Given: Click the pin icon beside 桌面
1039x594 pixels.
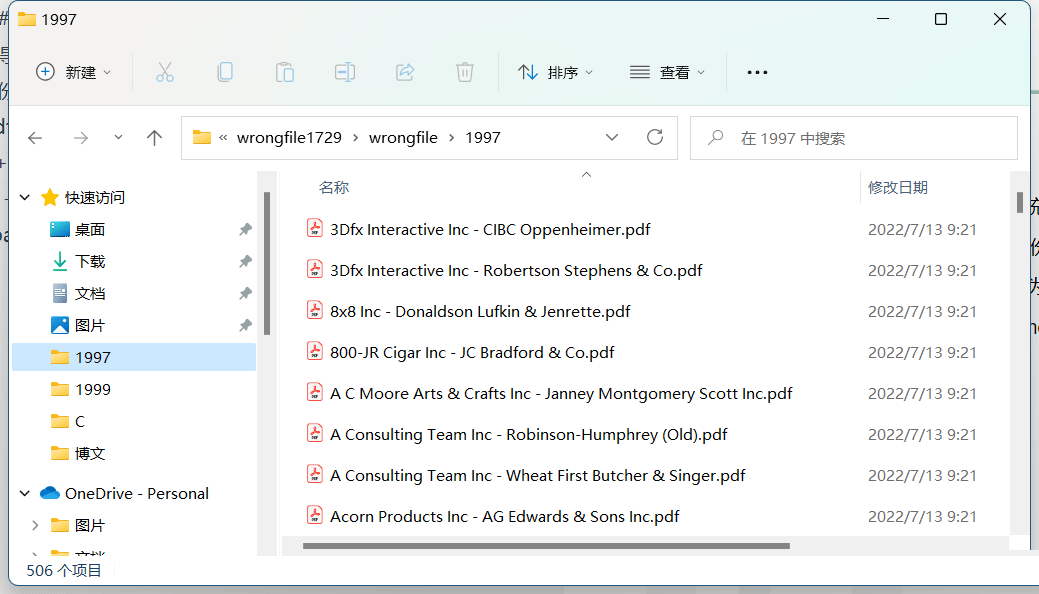Looking at the screenshot, I should click(245, 229).
